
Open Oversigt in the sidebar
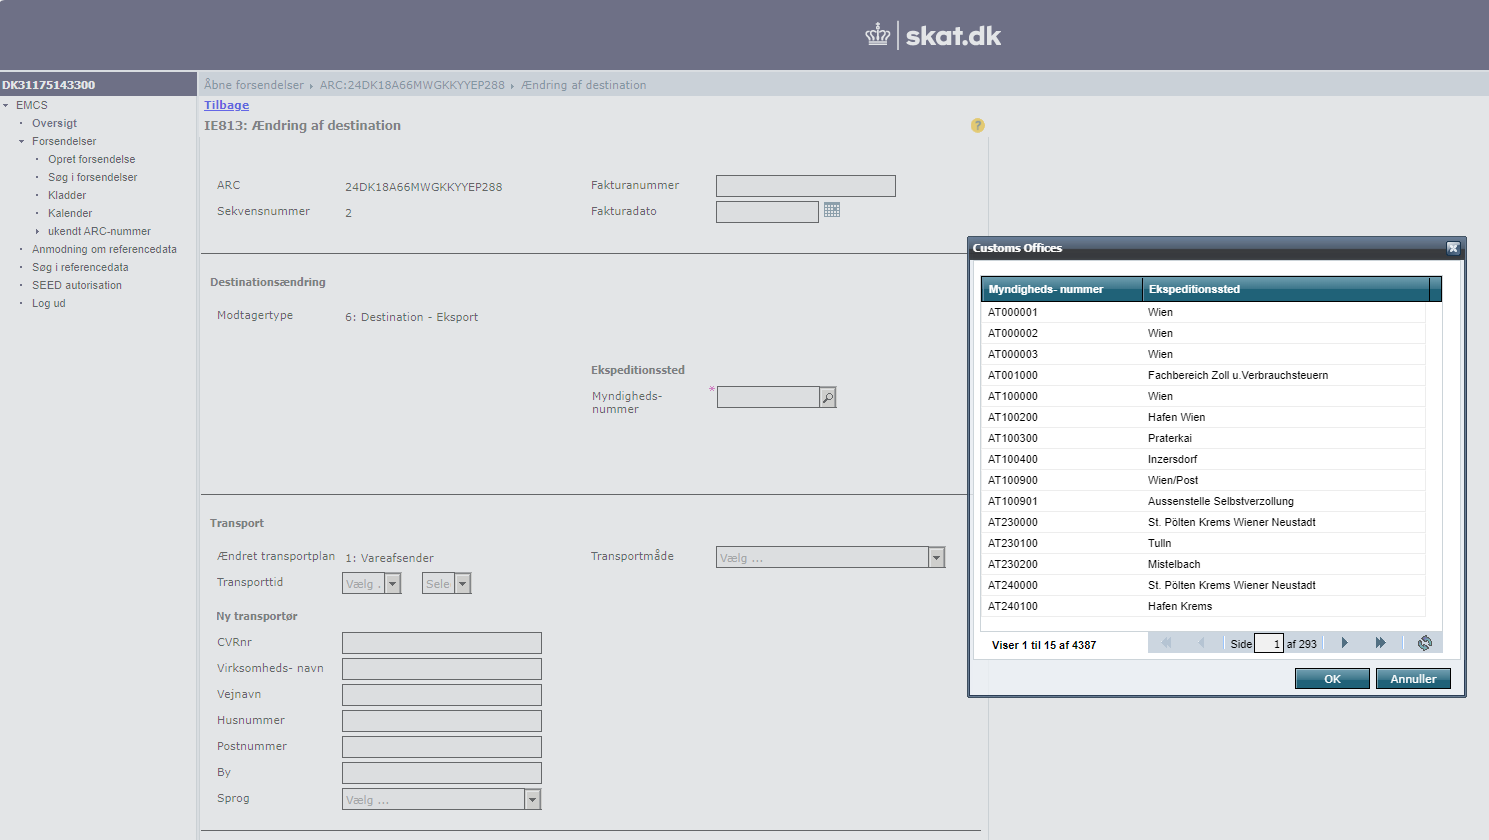pyautogui.click(x=54, y=123)
